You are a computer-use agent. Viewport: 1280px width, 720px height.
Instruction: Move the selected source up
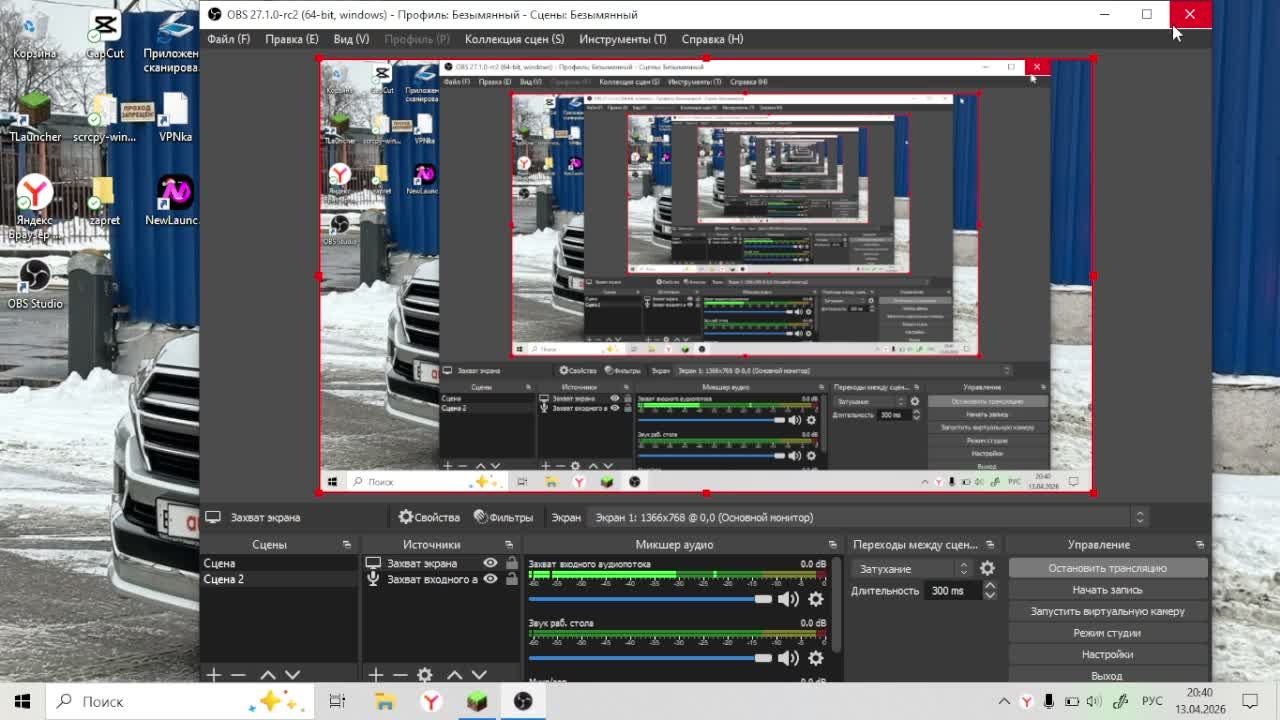pyautogui.click(x=455, y=675)
